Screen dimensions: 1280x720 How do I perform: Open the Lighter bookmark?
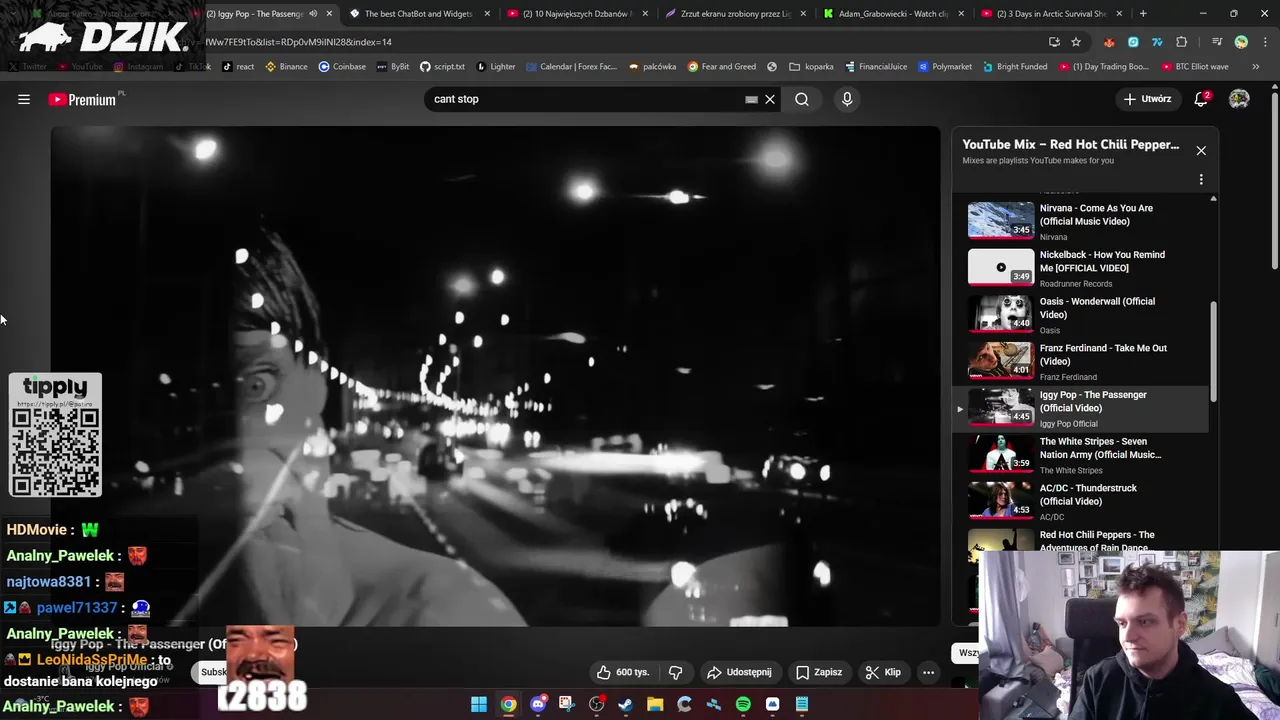[x=496, y=66]
